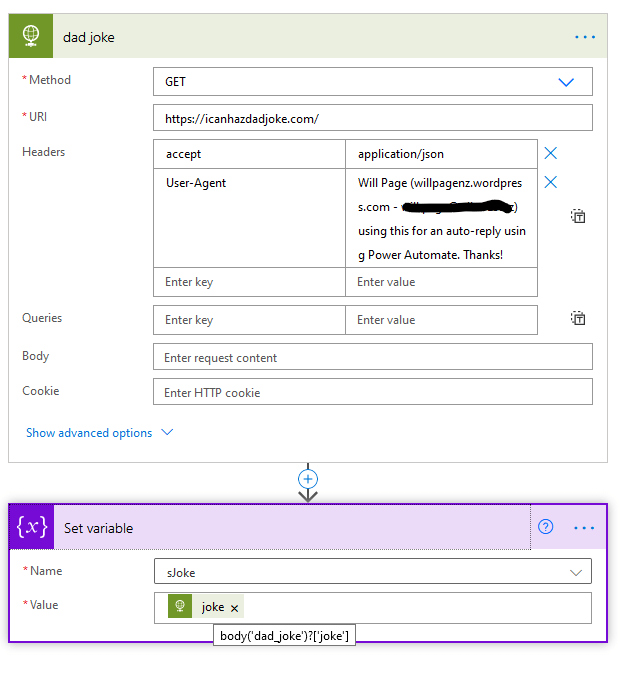Click the plus insert step button

click(x=308, y=479)
